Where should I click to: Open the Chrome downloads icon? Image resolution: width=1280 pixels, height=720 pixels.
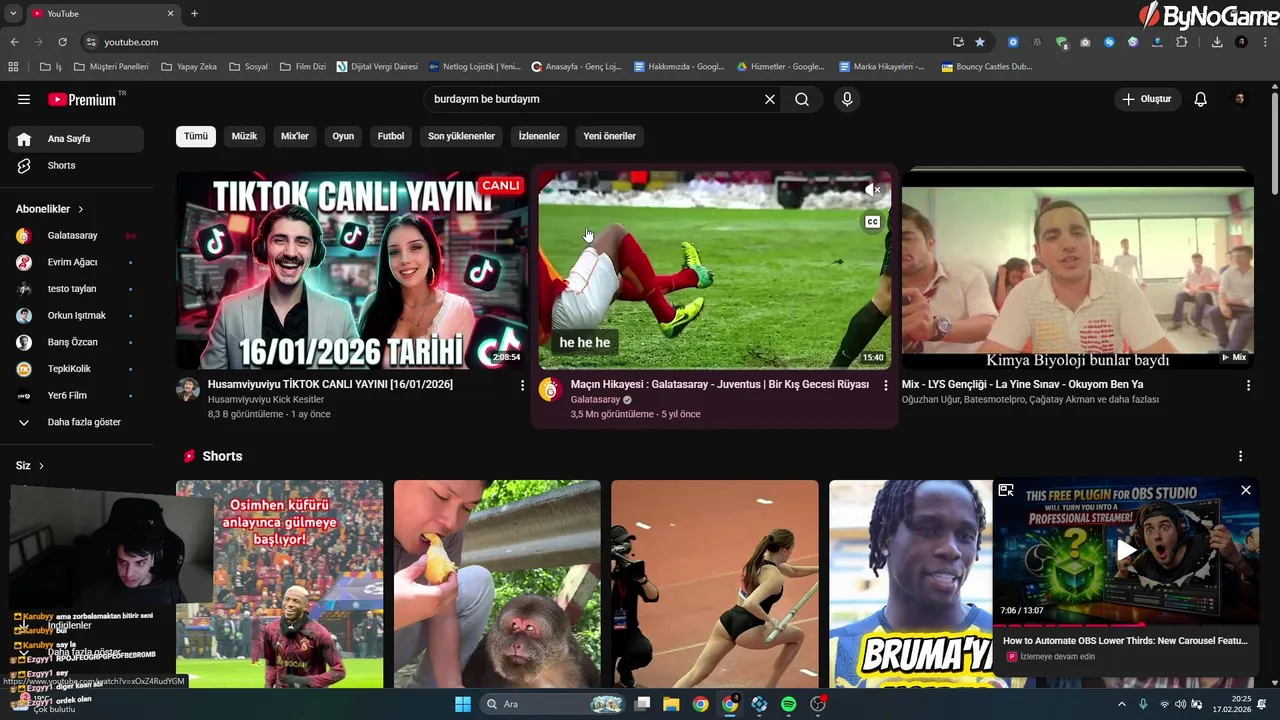pos(1217,42)
